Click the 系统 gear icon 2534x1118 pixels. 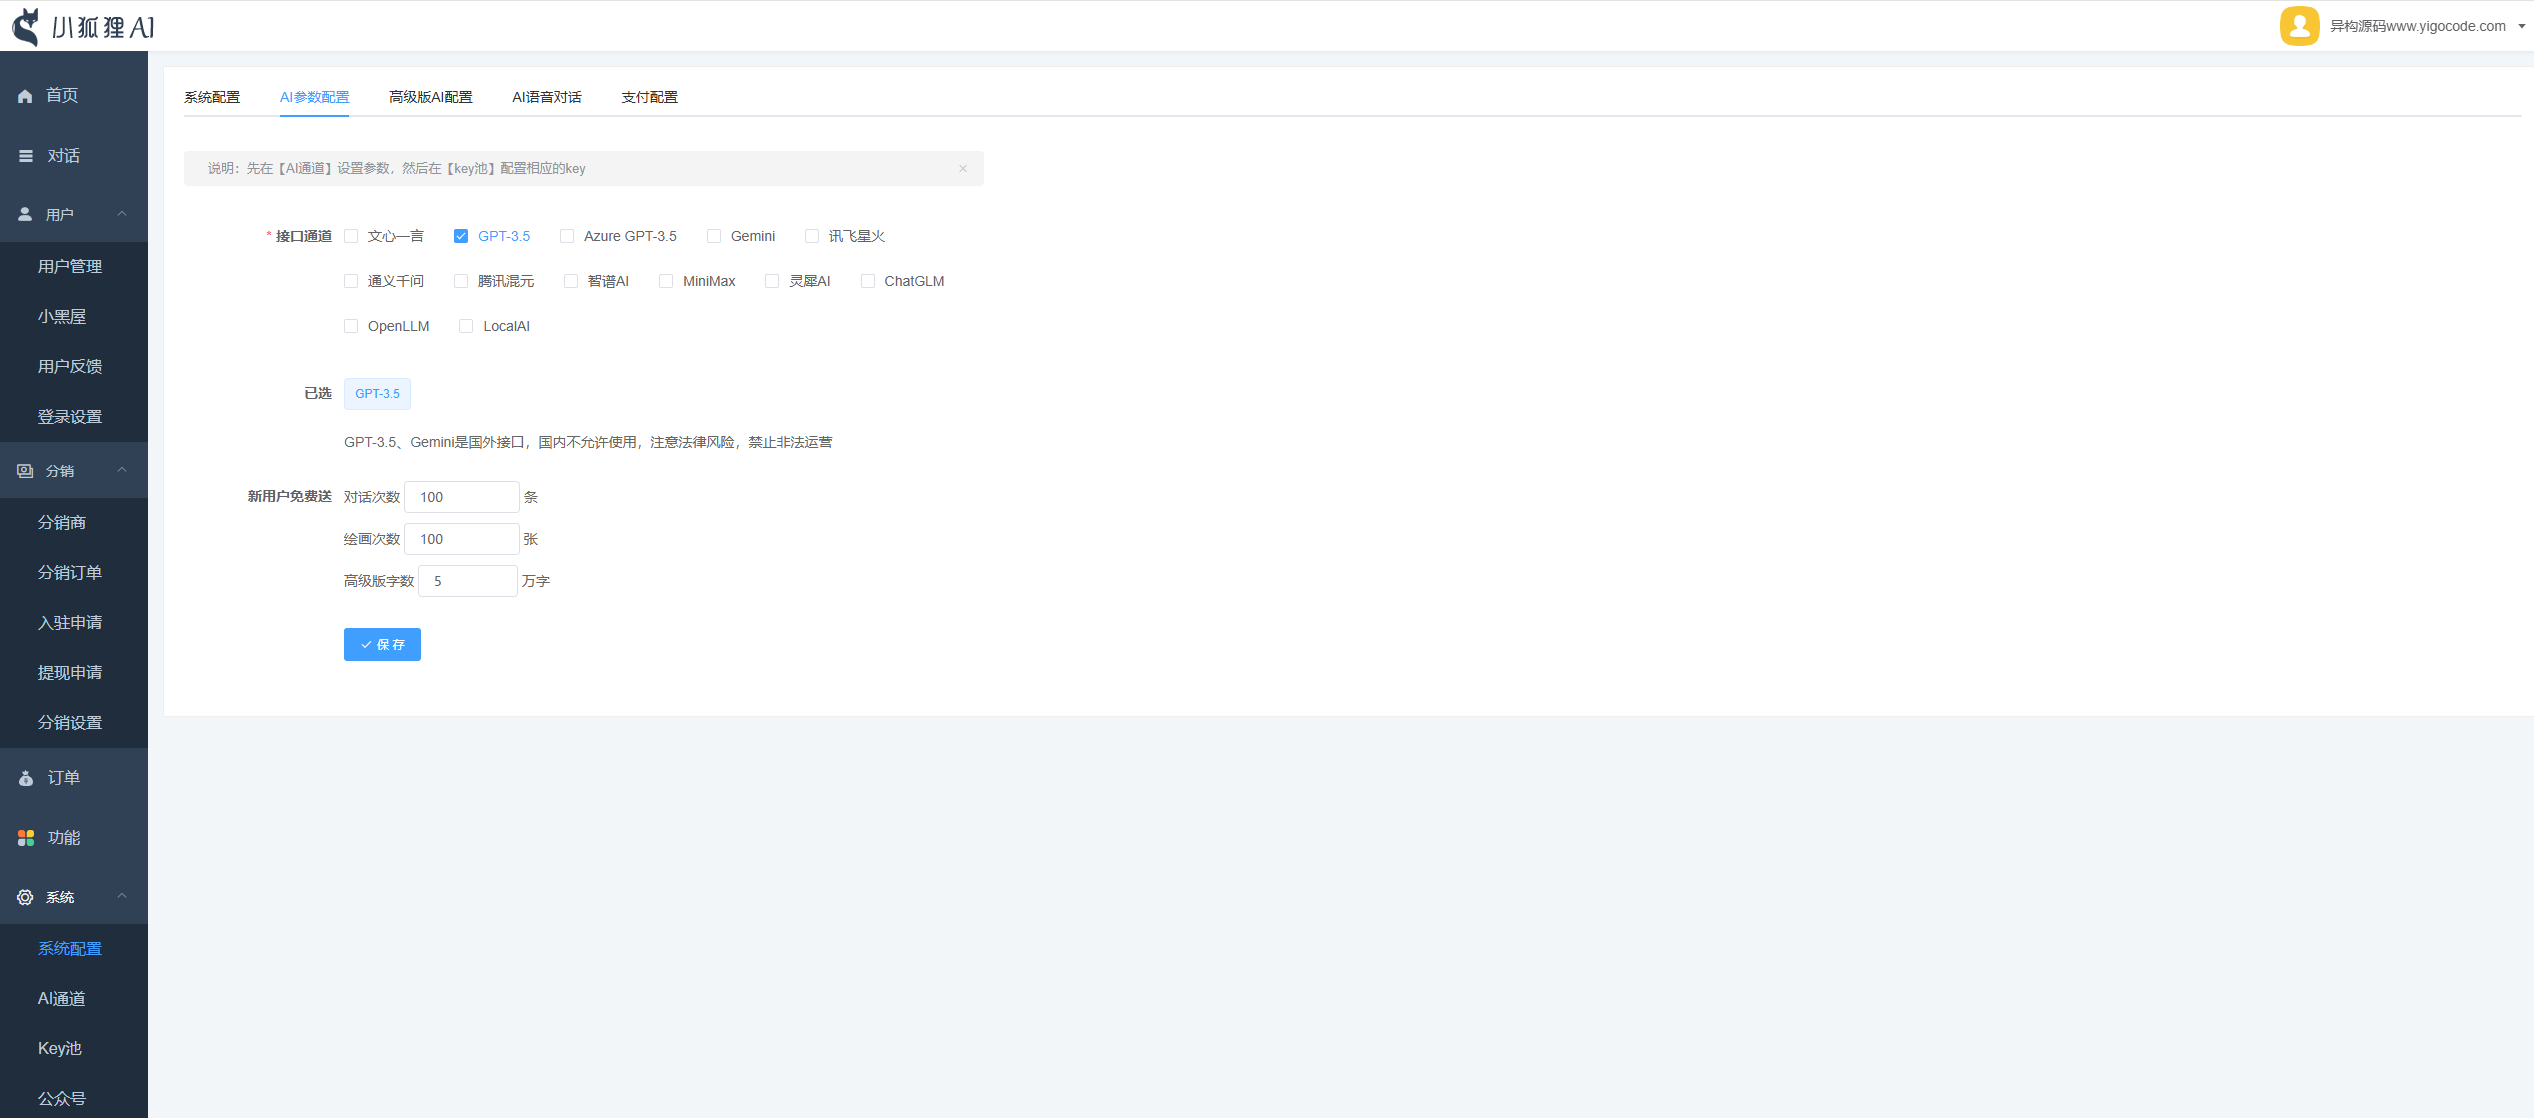25,898
